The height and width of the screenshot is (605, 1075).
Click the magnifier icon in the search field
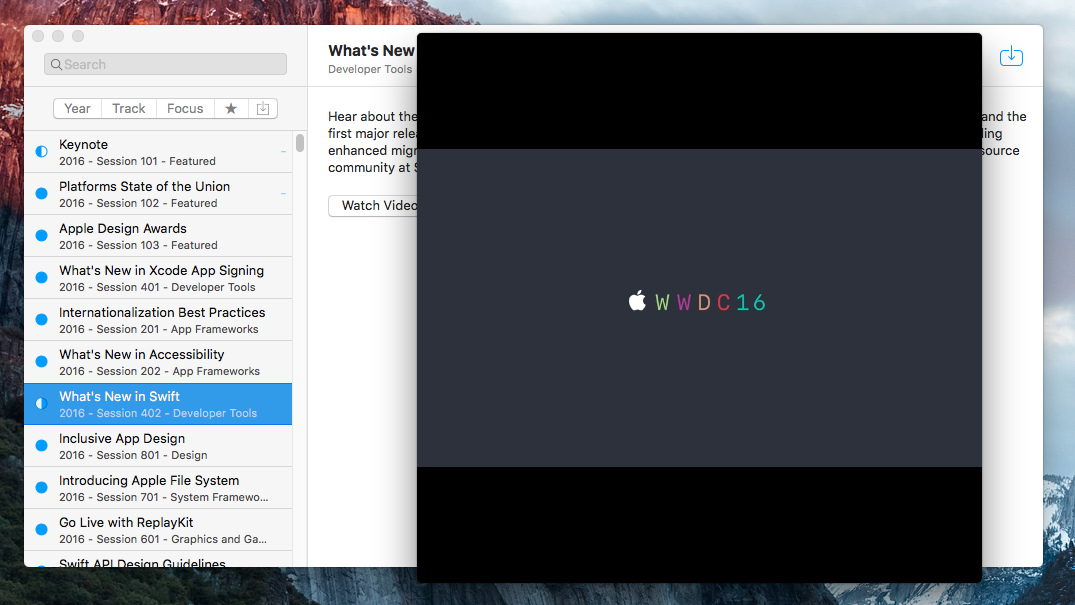(56, 65)
